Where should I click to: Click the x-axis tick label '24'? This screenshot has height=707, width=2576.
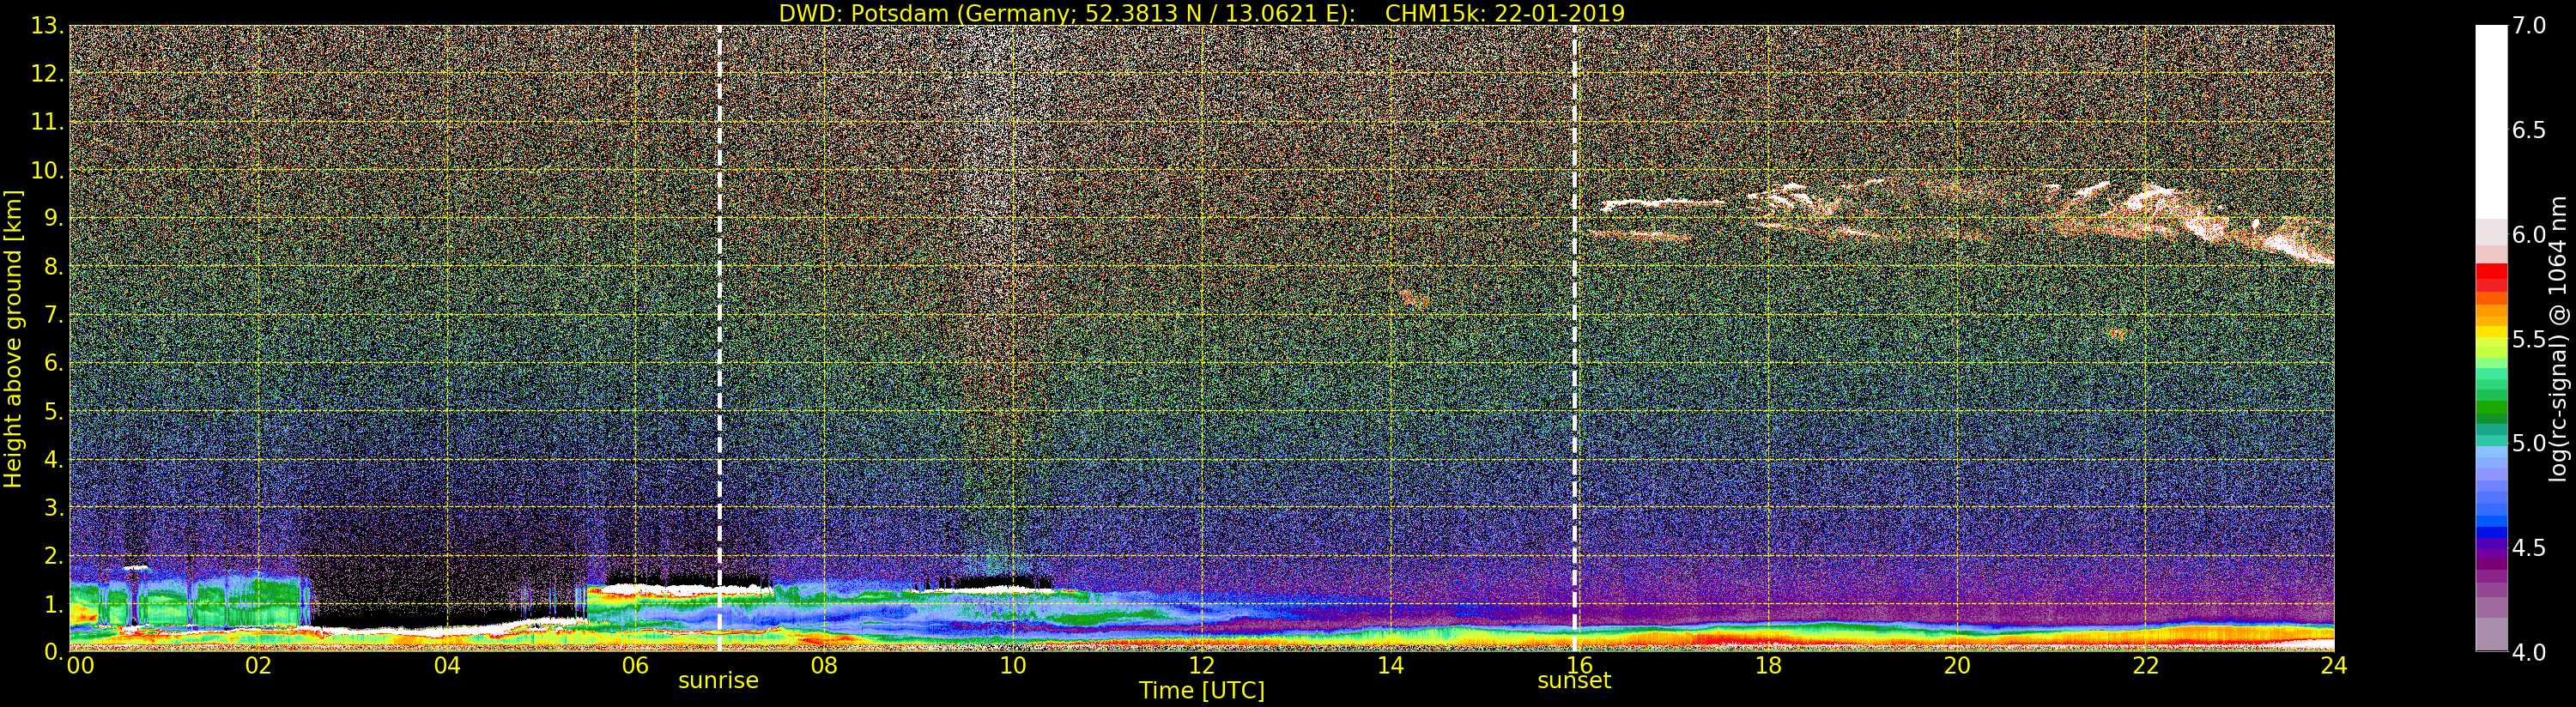[2334, 665]
